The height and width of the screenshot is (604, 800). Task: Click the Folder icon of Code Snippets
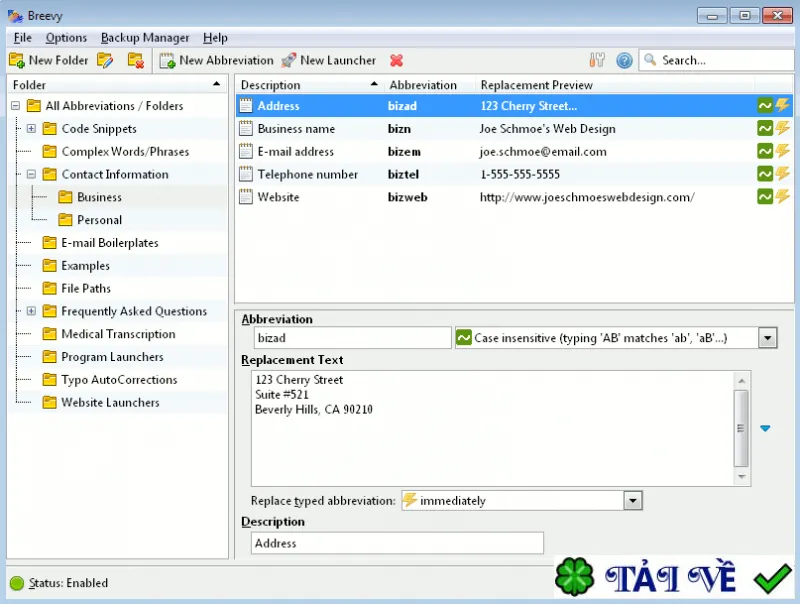(49, 129)
